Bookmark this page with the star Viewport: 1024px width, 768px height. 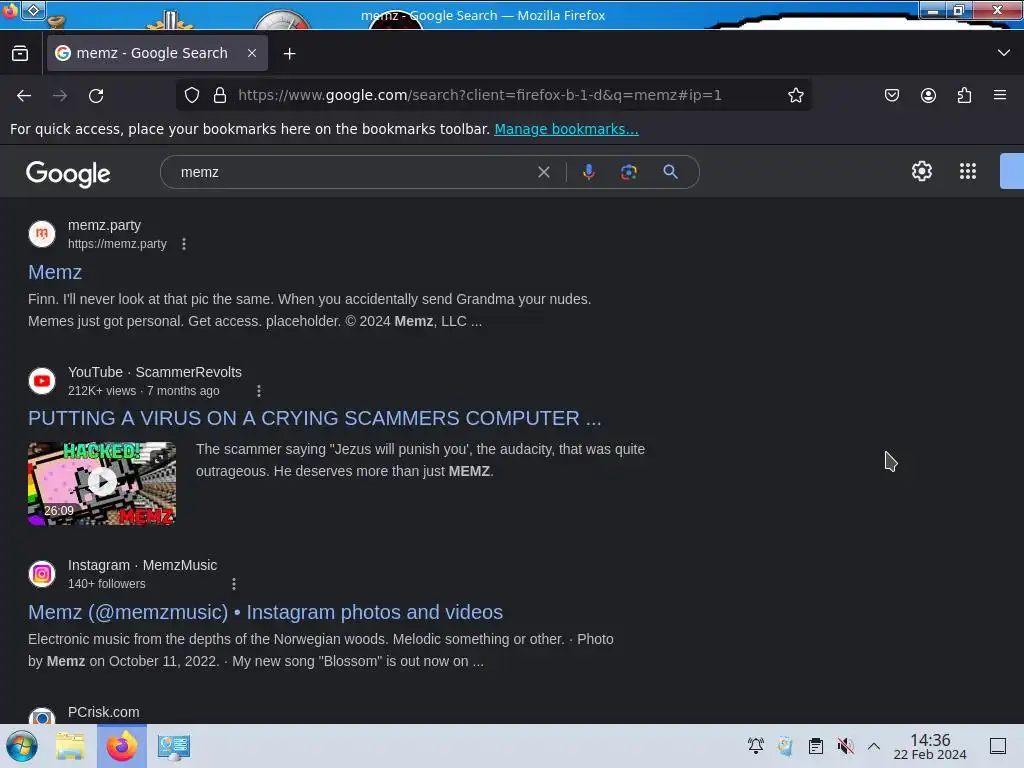tap(795, 95)
